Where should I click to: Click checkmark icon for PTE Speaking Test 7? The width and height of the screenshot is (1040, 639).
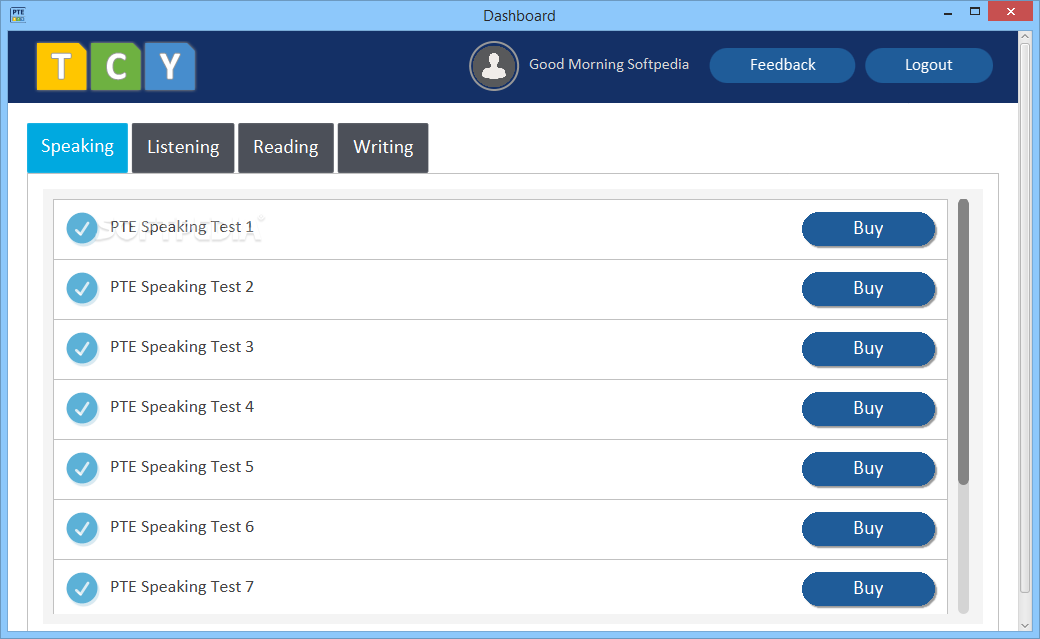[x=82, y=588]
